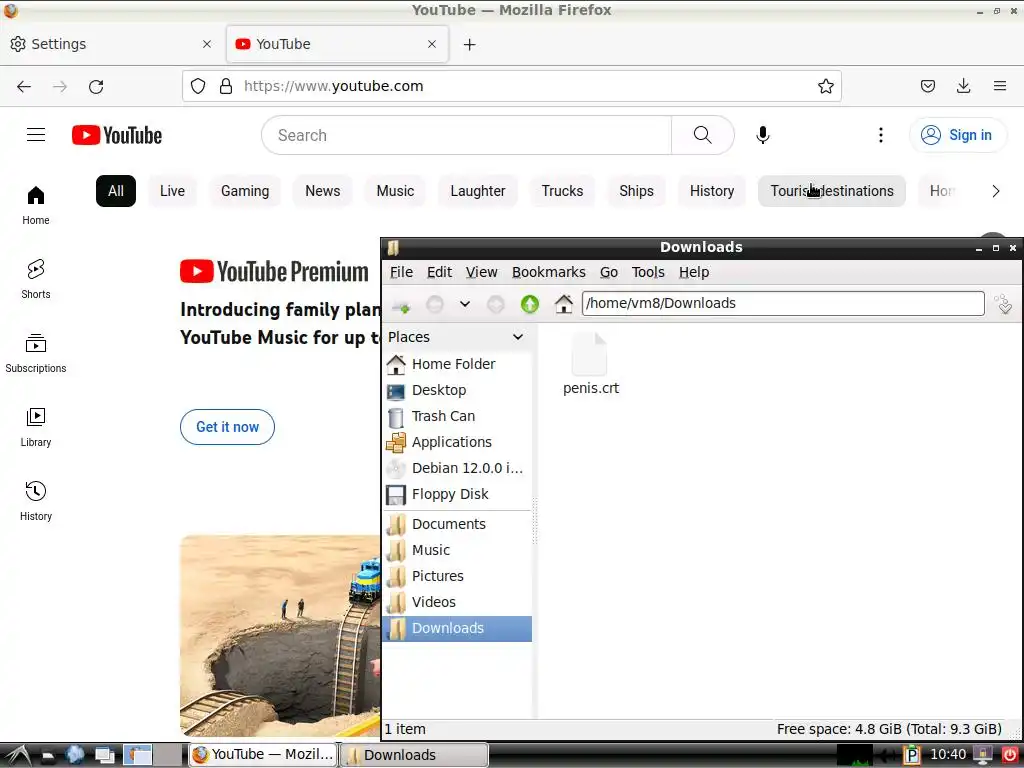Select the News filter chip
The height and width of the screenshot is (768, 1024).
pyautogui.click(x=323, y=191)
